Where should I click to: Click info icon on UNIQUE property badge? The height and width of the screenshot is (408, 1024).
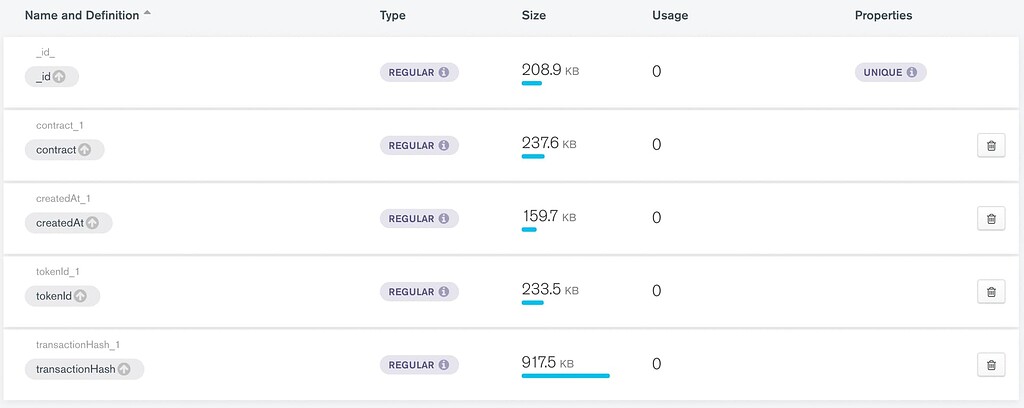(x=912, y=73)
